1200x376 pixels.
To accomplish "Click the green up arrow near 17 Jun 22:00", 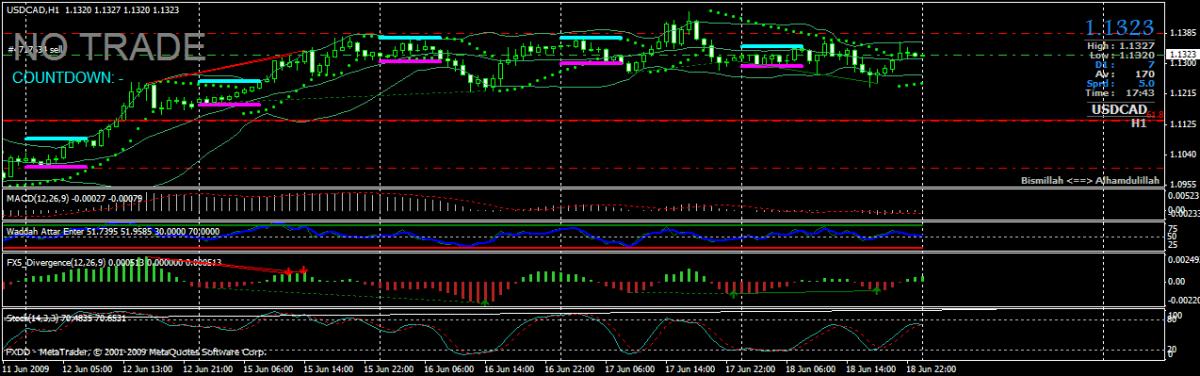I will (x=733, y=294).
